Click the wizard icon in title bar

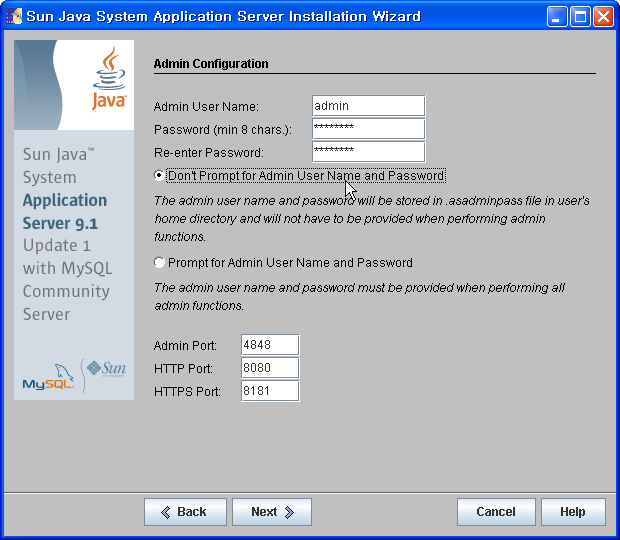15,16
